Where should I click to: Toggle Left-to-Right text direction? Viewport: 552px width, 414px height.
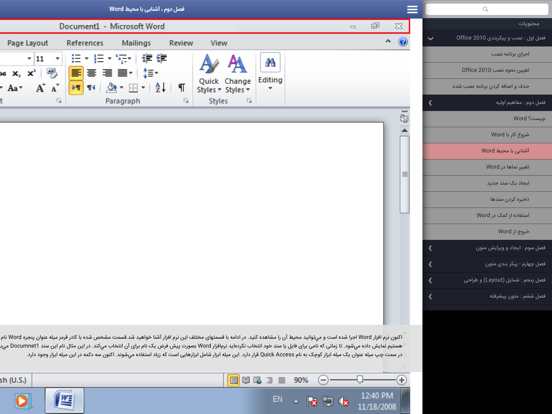click(x=76, y=88)
